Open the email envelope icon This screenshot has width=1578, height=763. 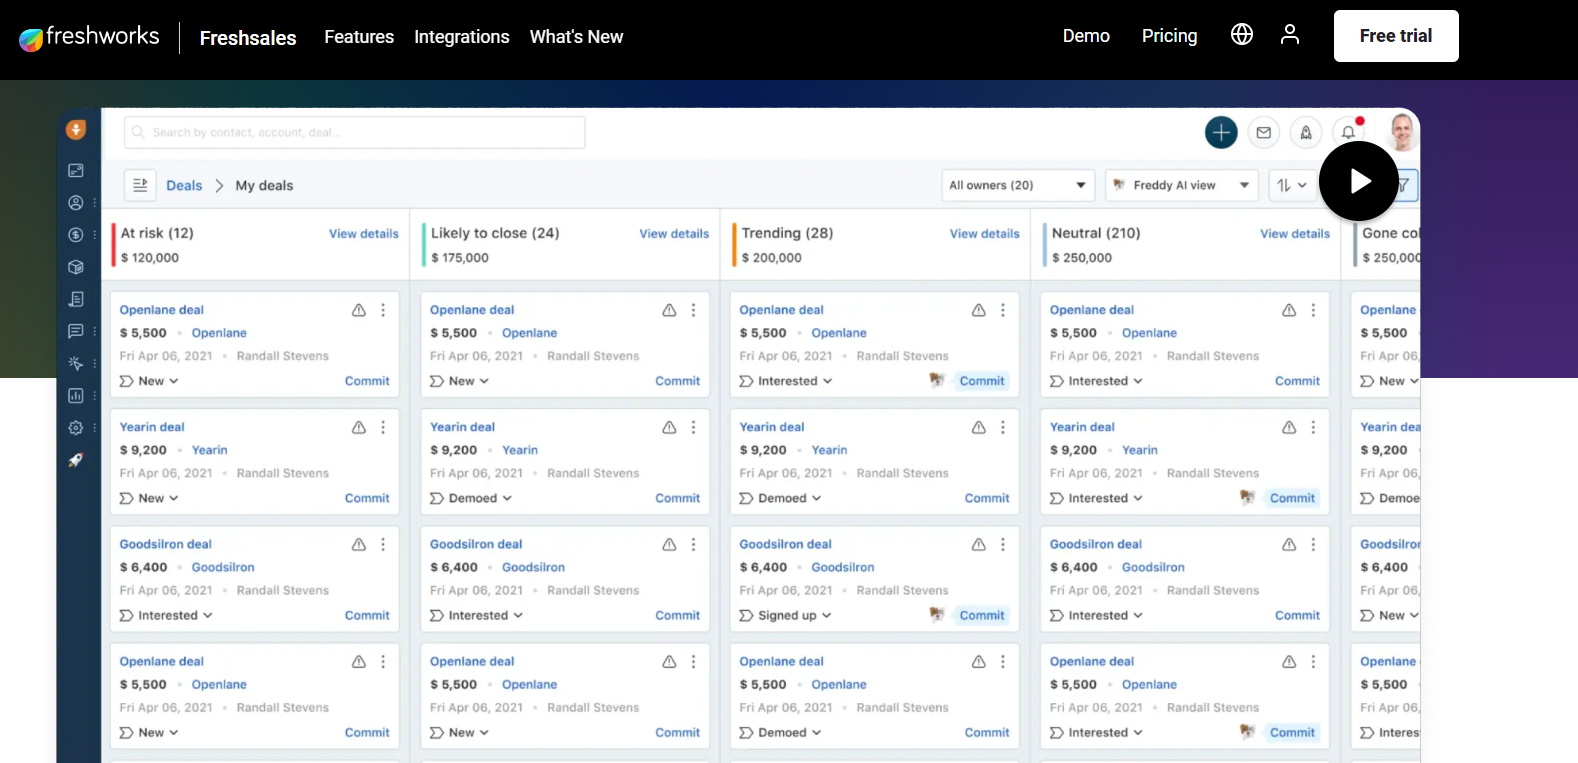click(1264, 132)
